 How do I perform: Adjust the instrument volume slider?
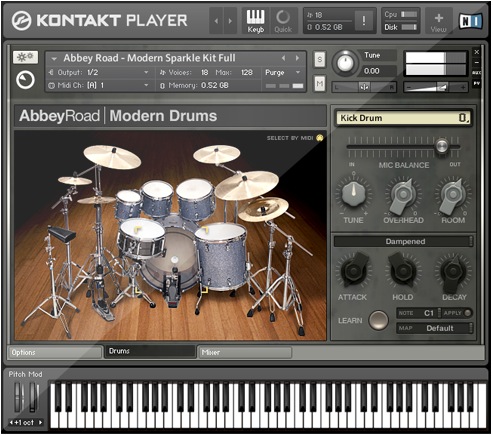[x=436, y=87]
